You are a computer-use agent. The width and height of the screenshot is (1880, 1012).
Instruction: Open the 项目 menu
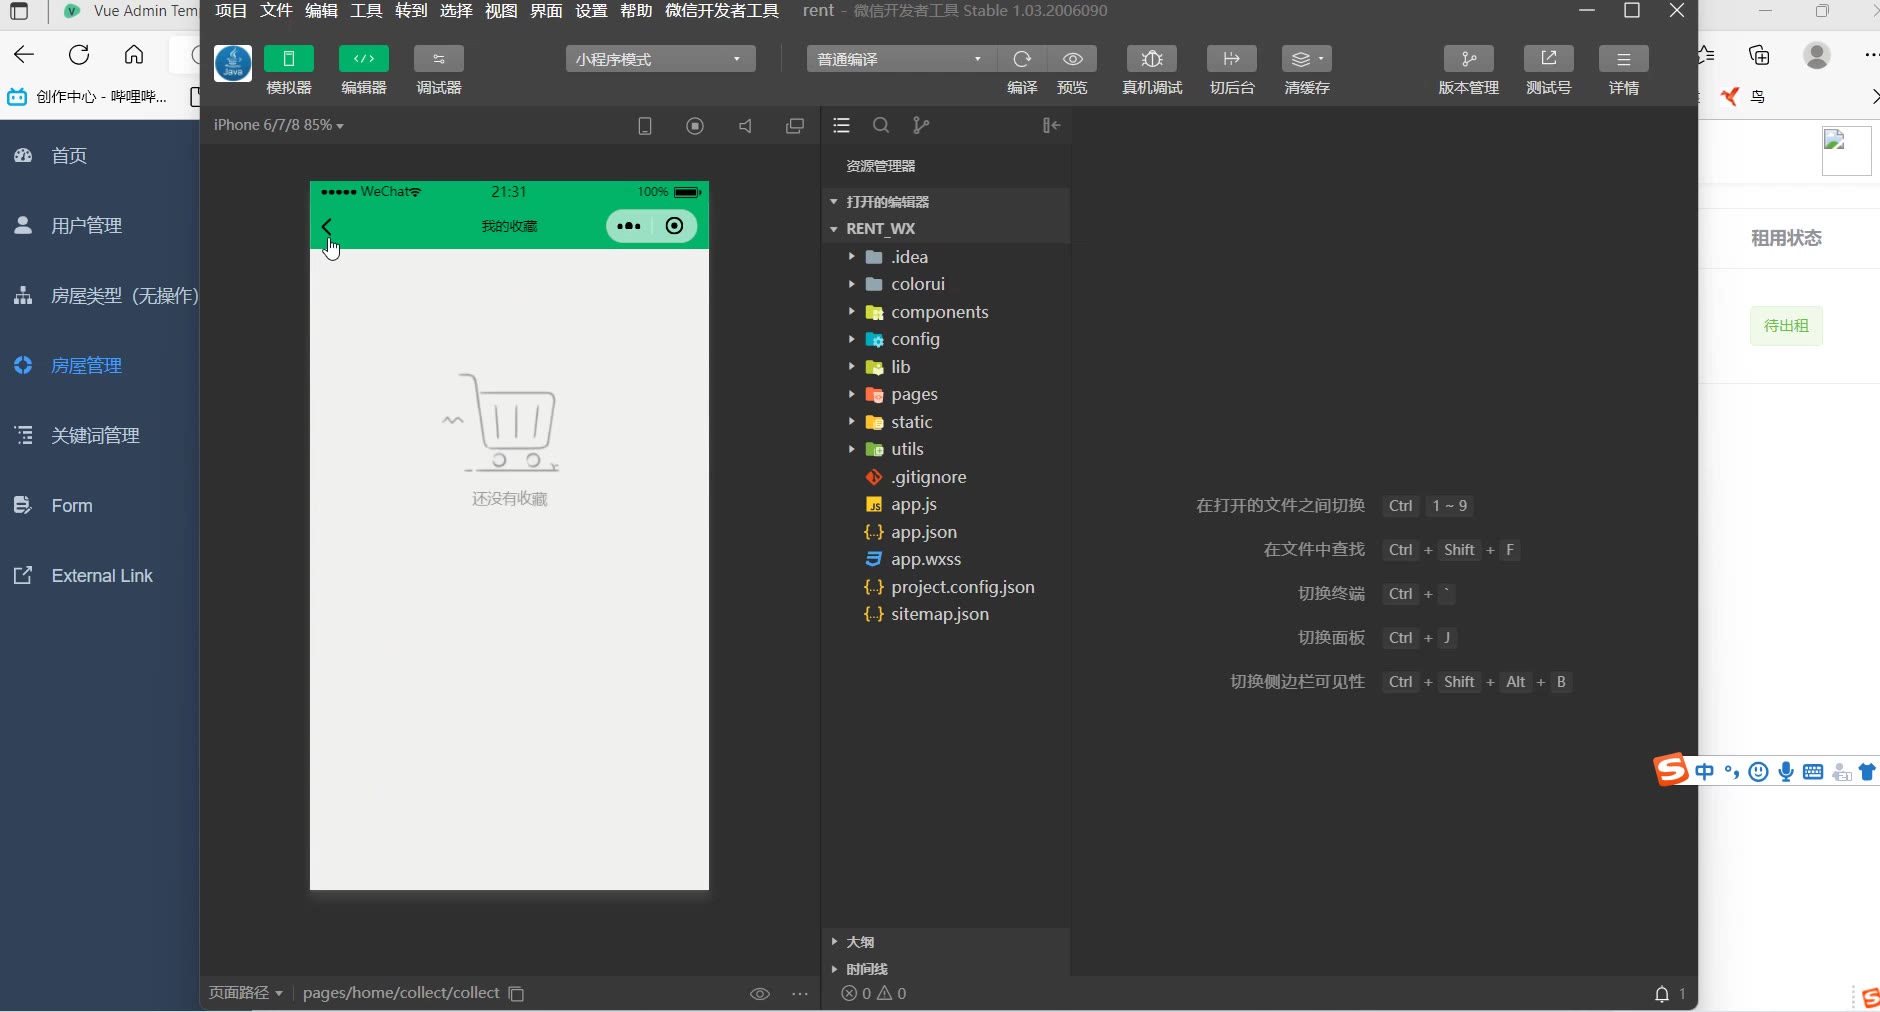pyautogui.click(x=231, y=11)
